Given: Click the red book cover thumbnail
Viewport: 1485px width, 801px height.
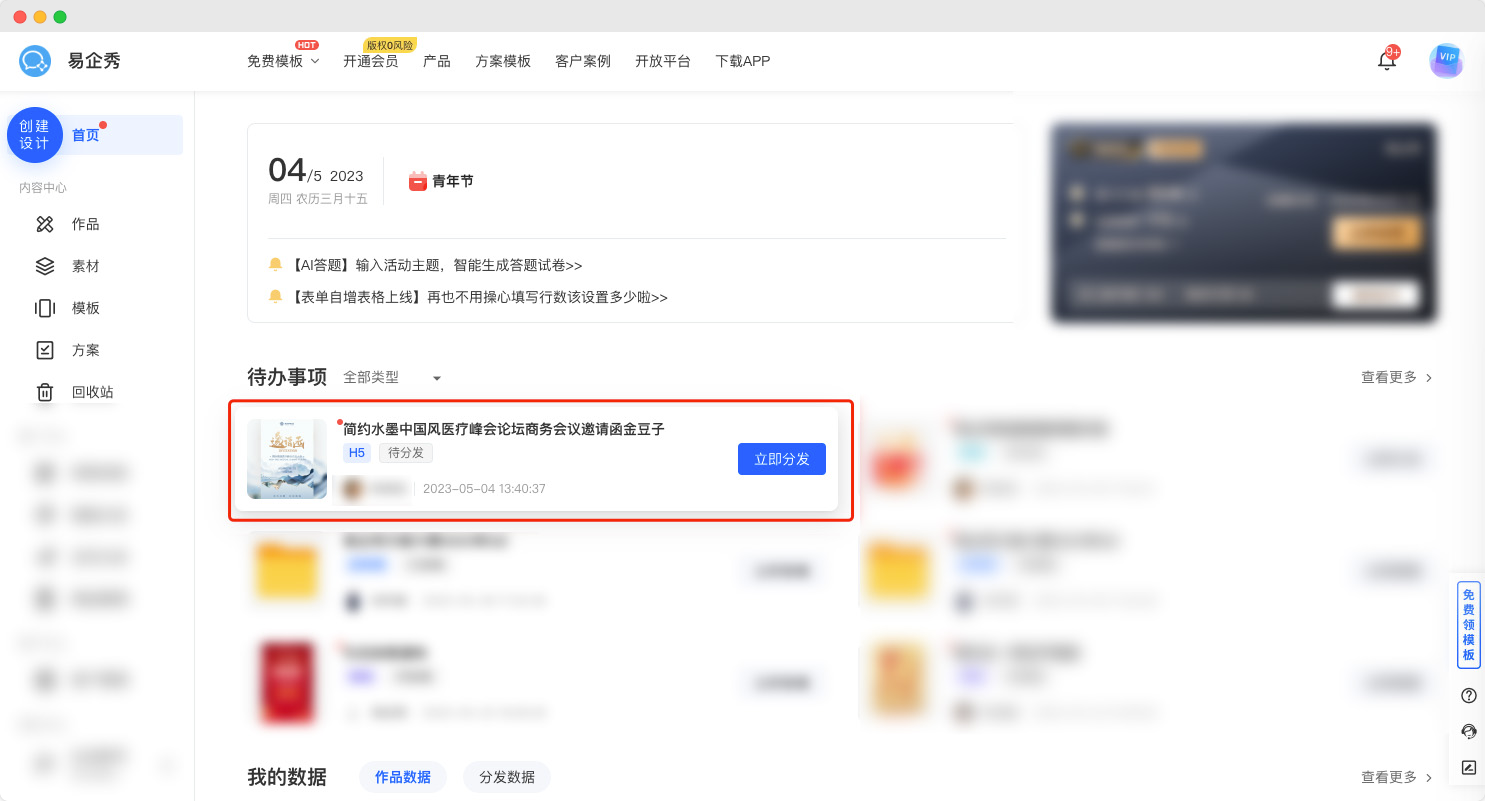Looking at the screenshot, I should pyautogui.click(x=287, y=681).
